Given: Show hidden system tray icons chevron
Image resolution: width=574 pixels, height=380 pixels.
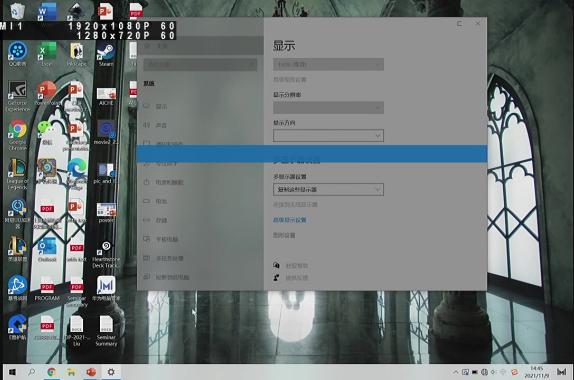Looking at the screenshot, I should (x=455, y=372).
